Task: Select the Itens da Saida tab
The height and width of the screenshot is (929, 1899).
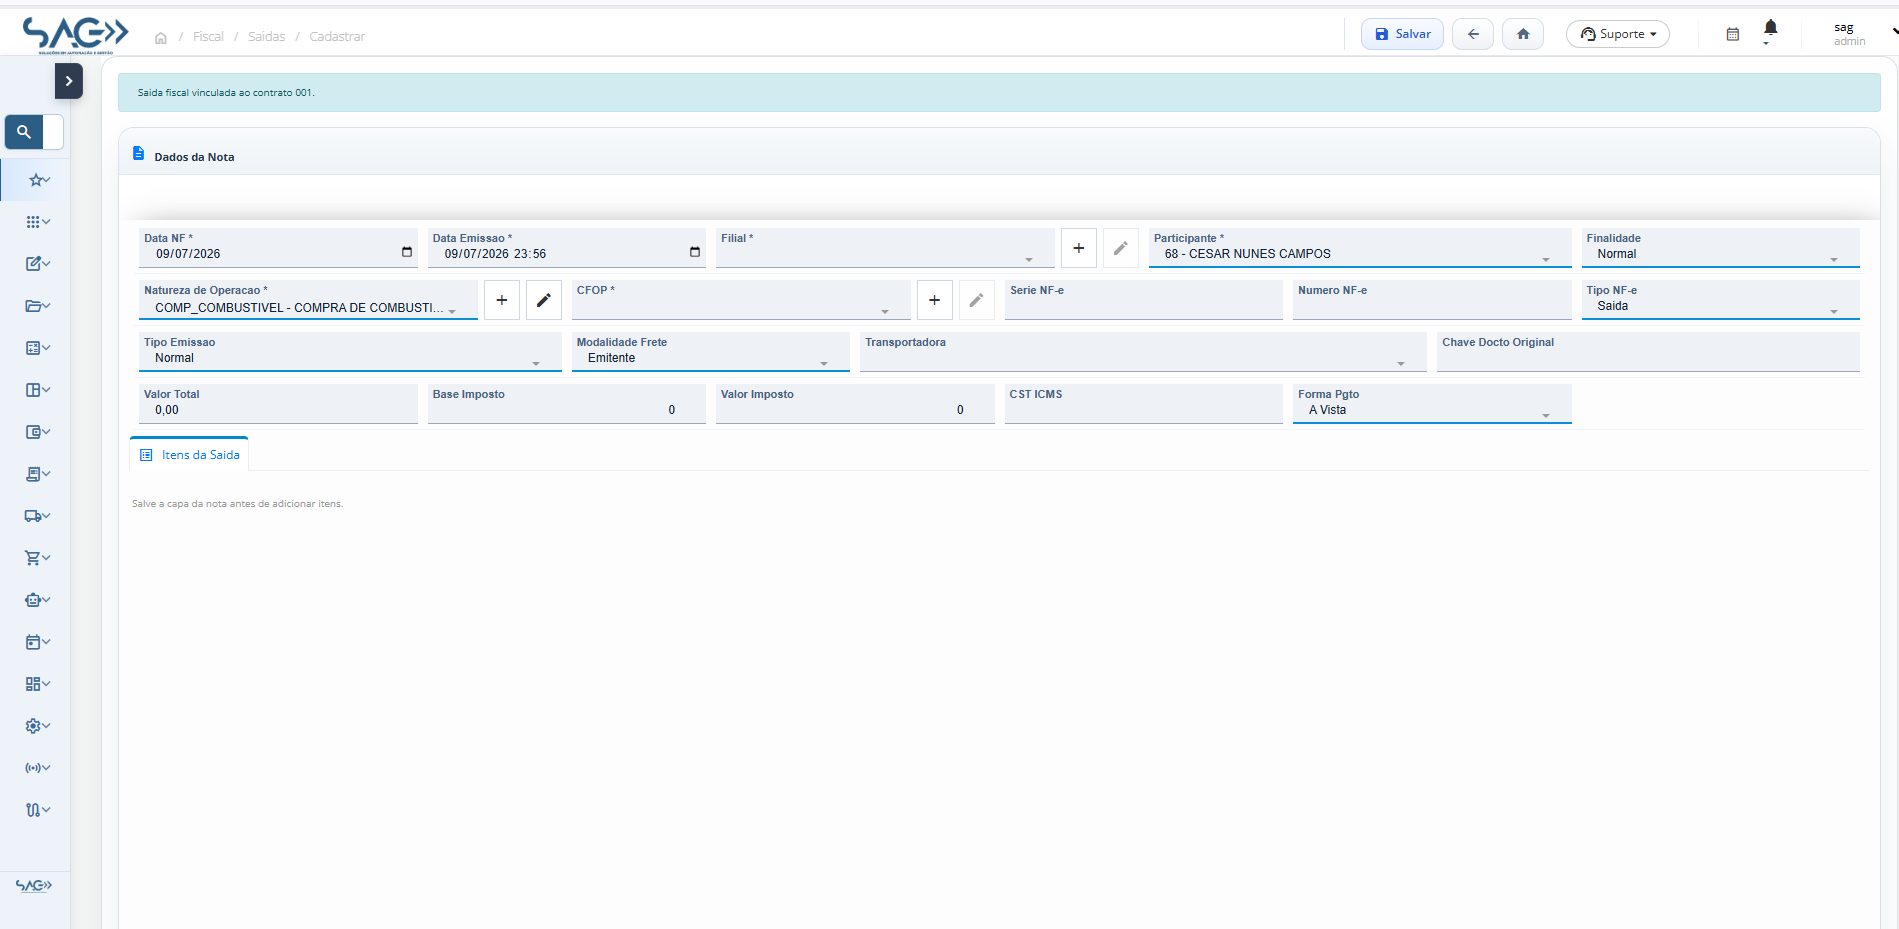Action: (190, 455)
